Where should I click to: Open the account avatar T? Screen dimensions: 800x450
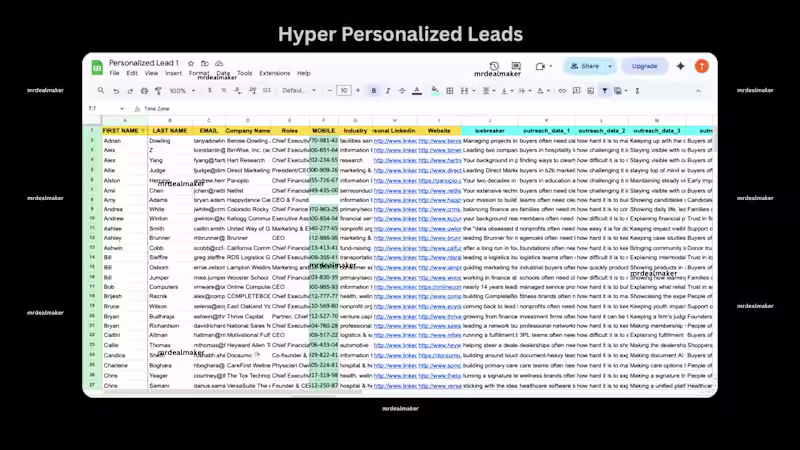[x=702, y=66]
